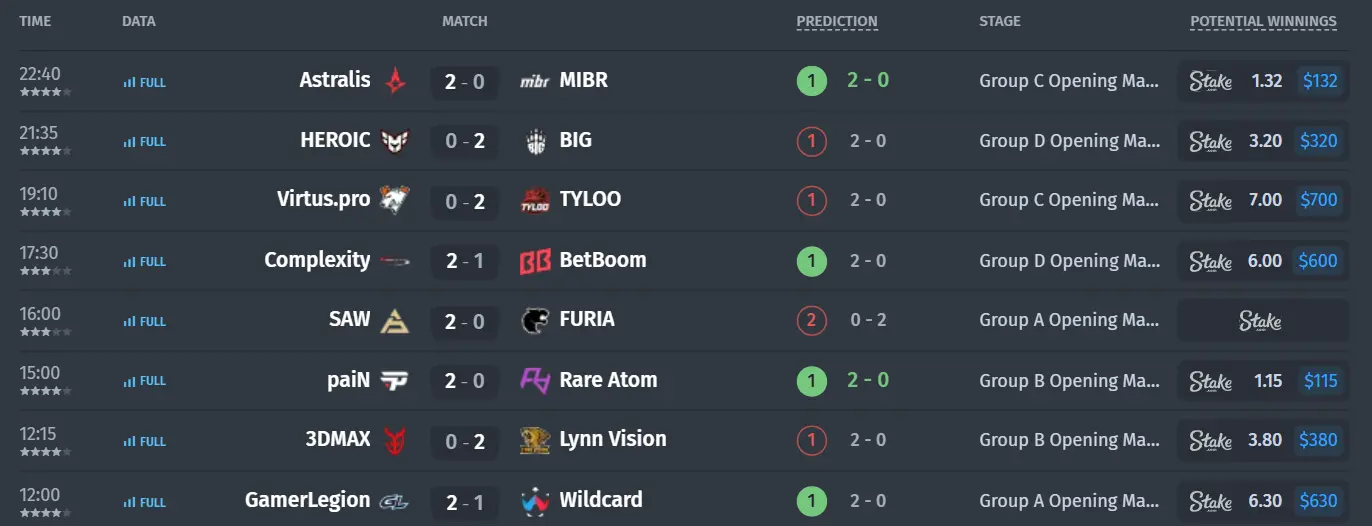
Task: Select the green prediction circle for Astralis match
Action: (x=811, y=81)
